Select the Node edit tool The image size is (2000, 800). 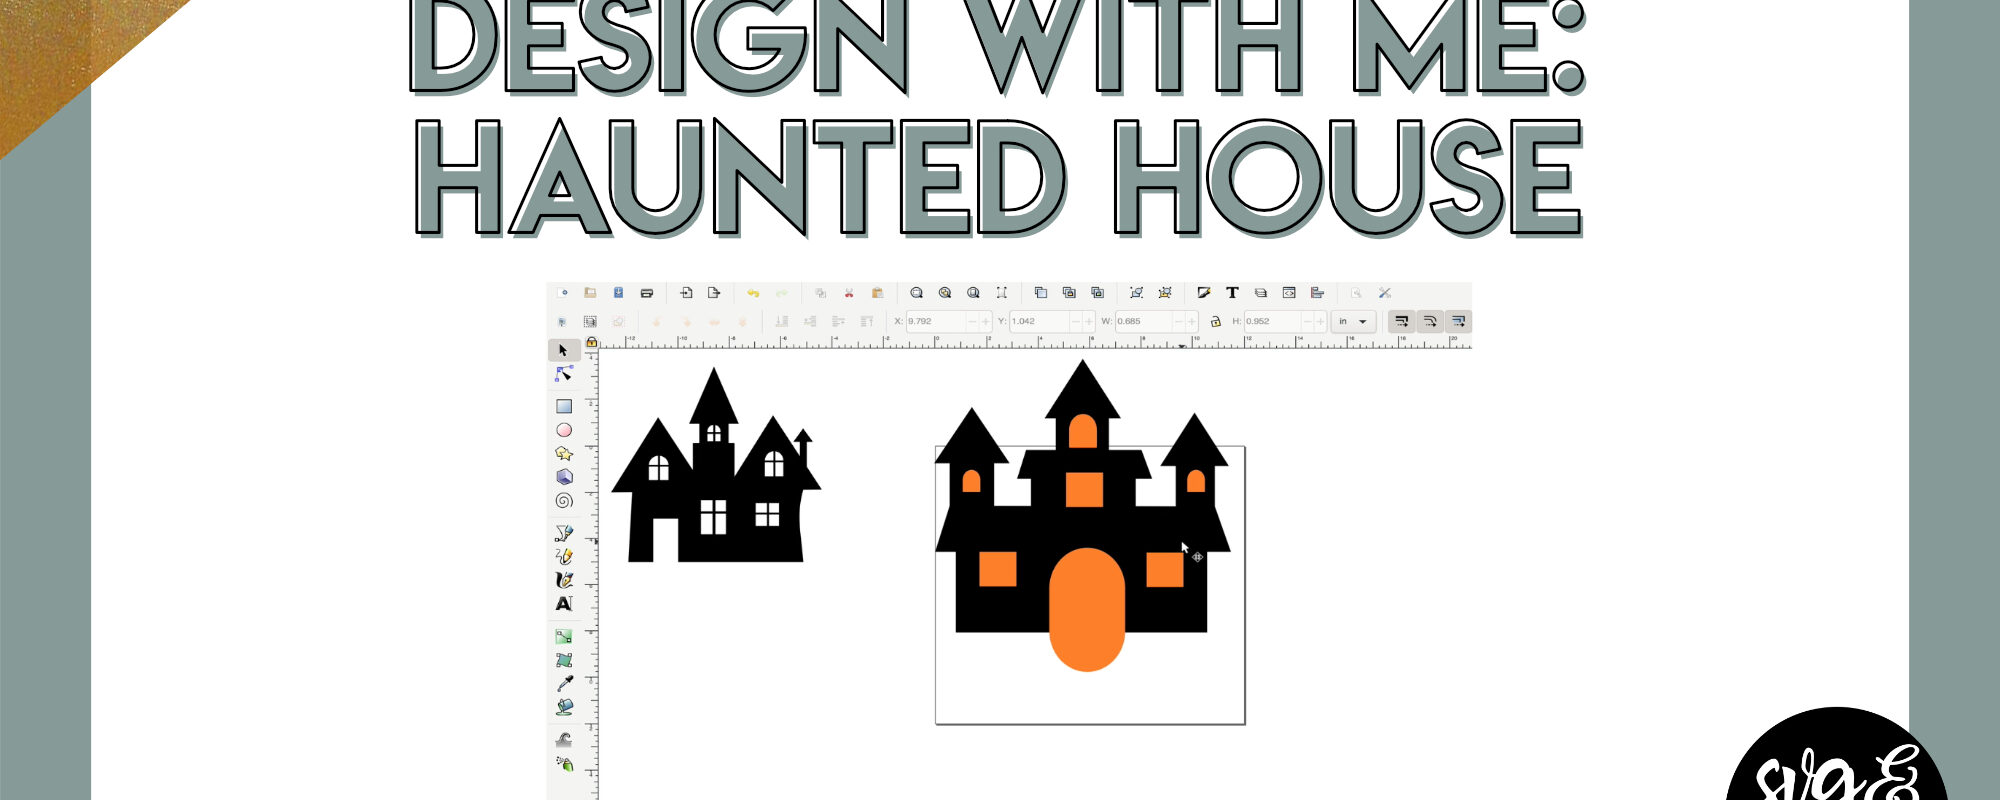pyautogui.click(x=564, y=374)
